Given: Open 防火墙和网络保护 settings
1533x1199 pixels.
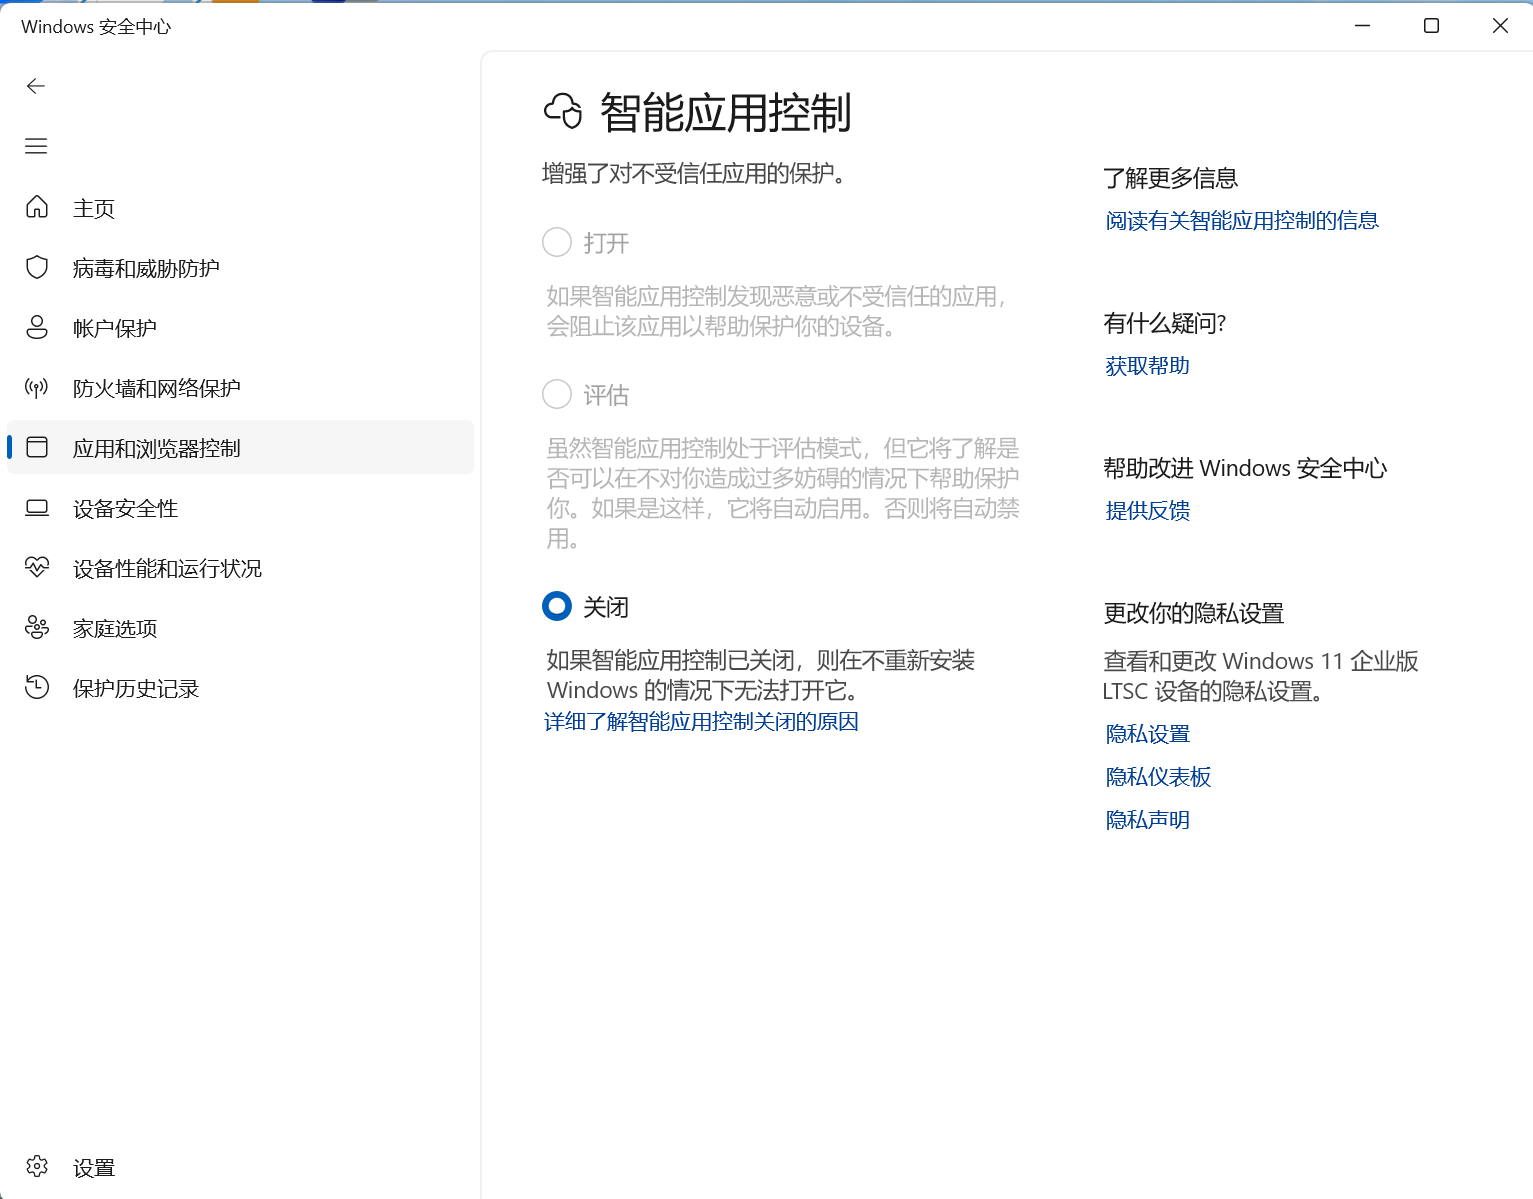Looking at the screenshot, I should click(156, 387).
